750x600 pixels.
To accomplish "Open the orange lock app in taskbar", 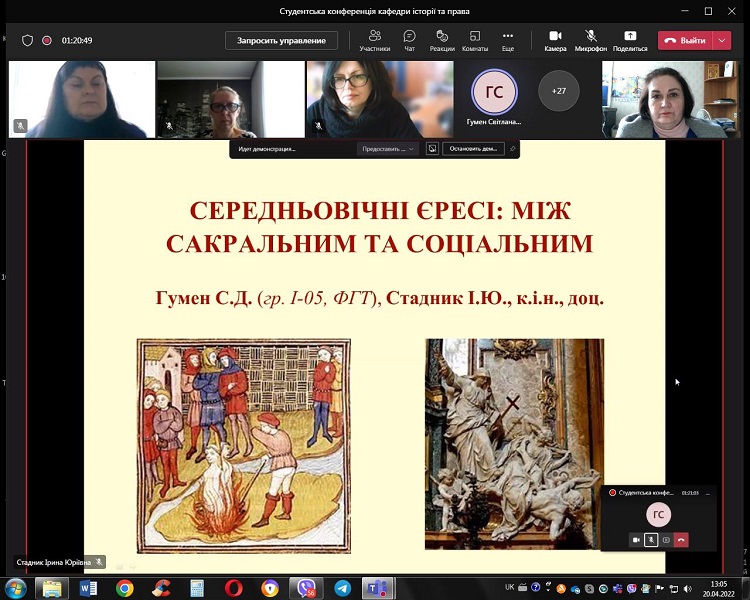I will pyautogui.click(x=270, y=588).
